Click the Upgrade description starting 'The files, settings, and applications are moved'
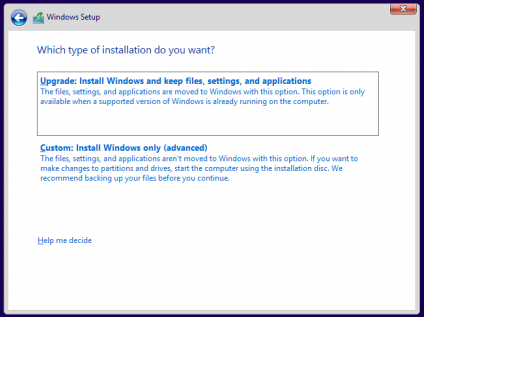 pos(202,96)
